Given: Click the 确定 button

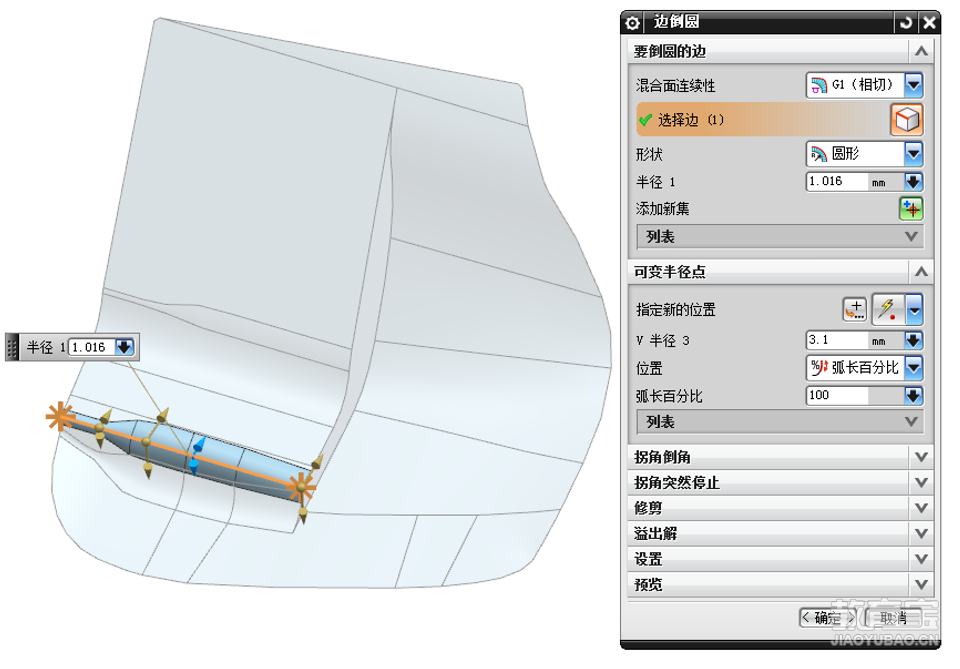Looking at the screenshot, I should (828, 618).
